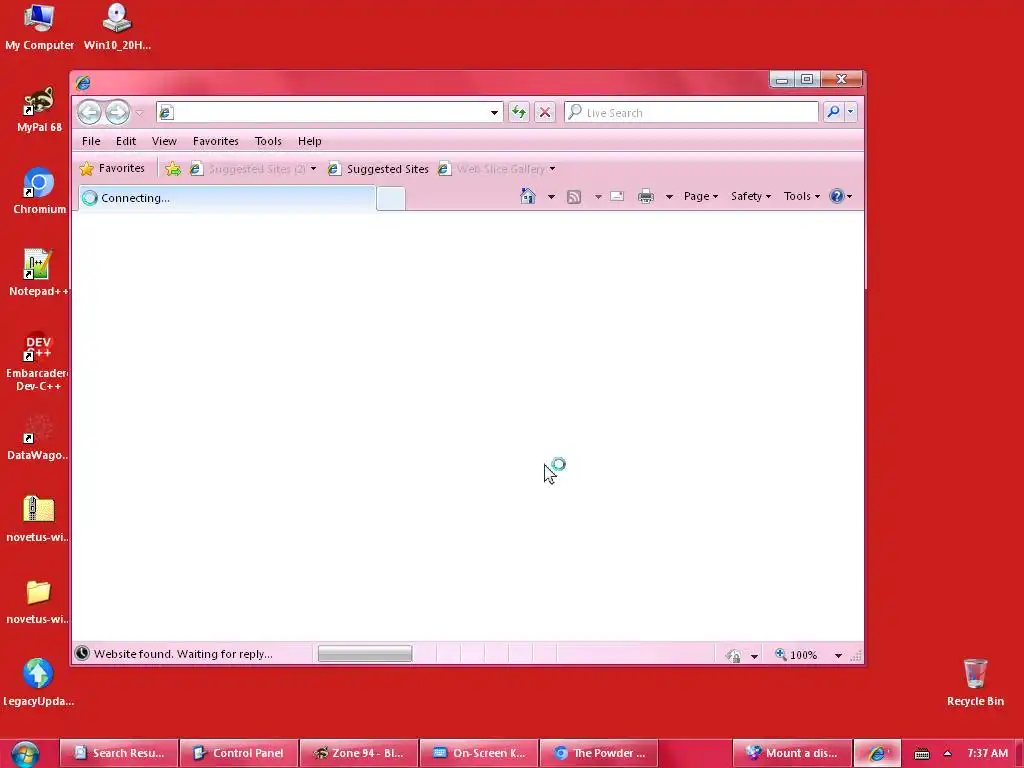
Task: Click the 7:37 AM taskbar clock
Action: [987, 753]
